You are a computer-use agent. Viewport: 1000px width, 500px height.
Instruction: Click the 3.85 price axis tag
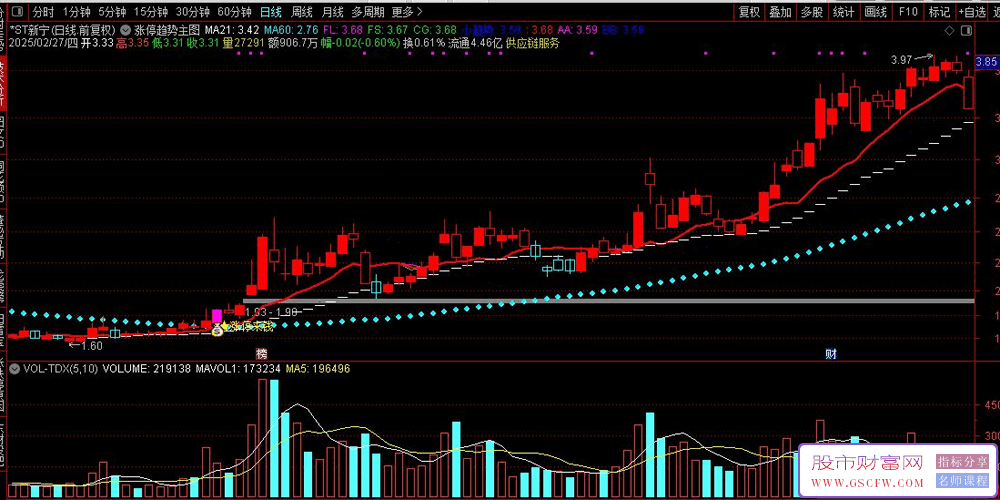point(986,62)
